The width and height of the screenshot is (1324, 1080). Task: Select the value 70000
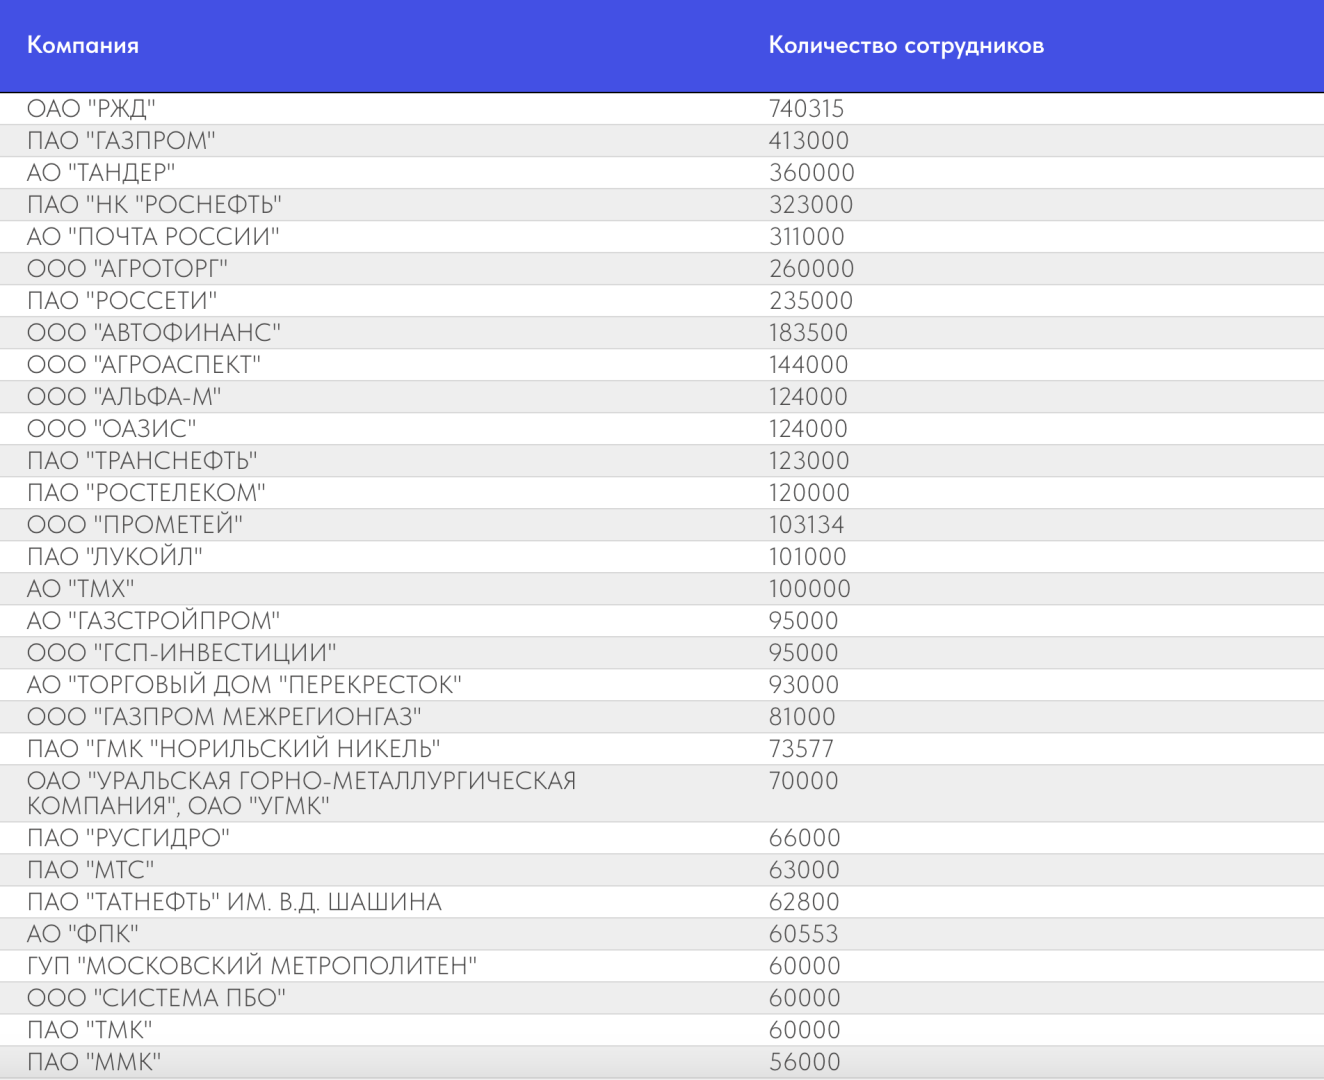pyautogui.click(x=803, y=780)
